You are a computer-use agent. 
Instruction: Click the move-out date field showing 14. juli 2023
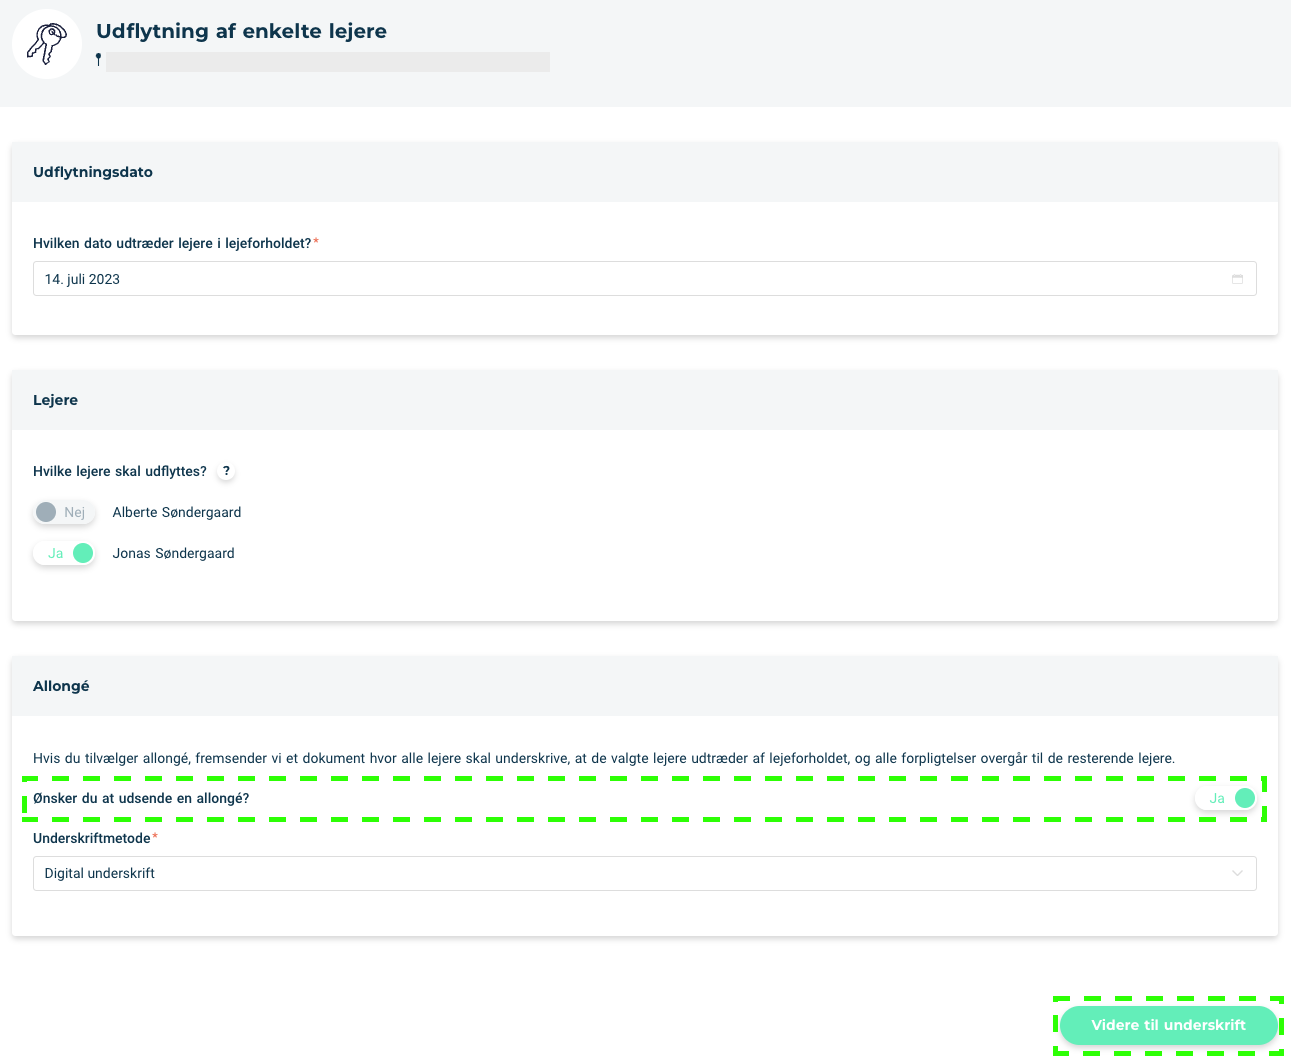[645, 279]
